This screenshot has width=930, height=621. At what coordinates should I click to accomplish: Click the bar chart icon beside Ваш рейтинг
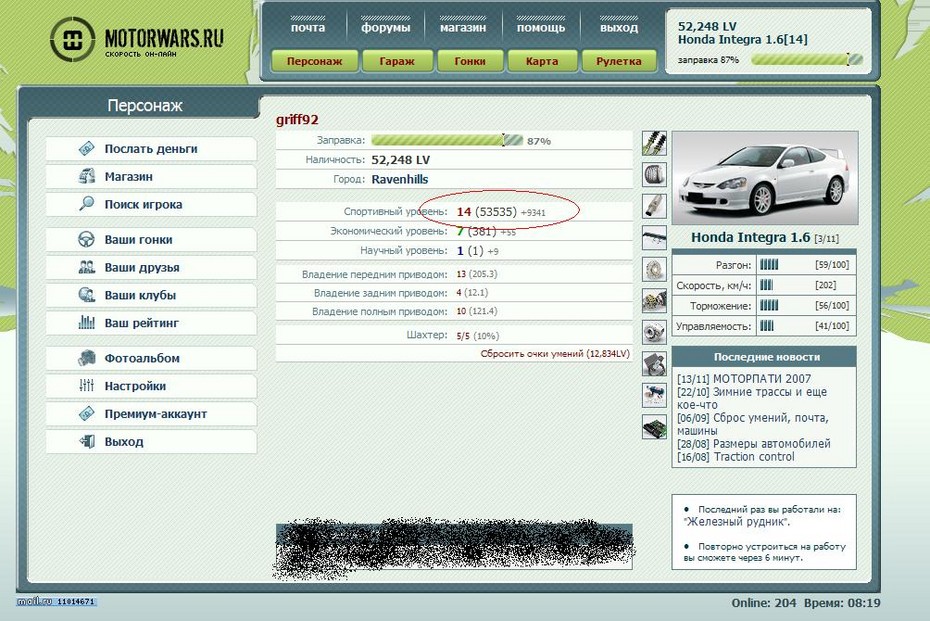coord(87,323)
